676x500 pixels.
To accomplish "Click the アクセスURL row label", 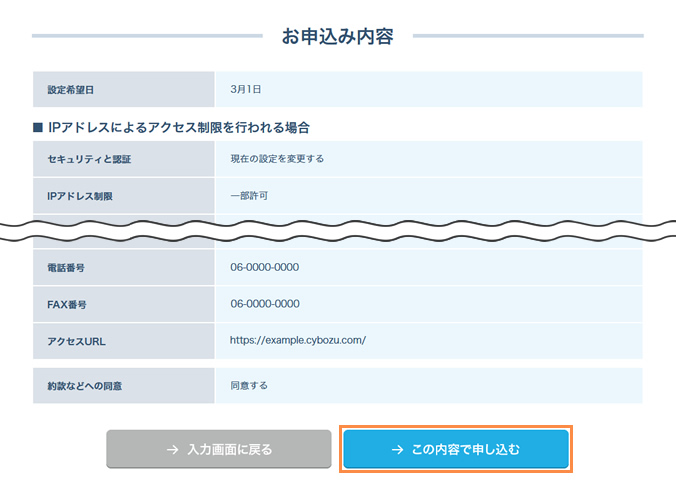I will click(76, 341).
